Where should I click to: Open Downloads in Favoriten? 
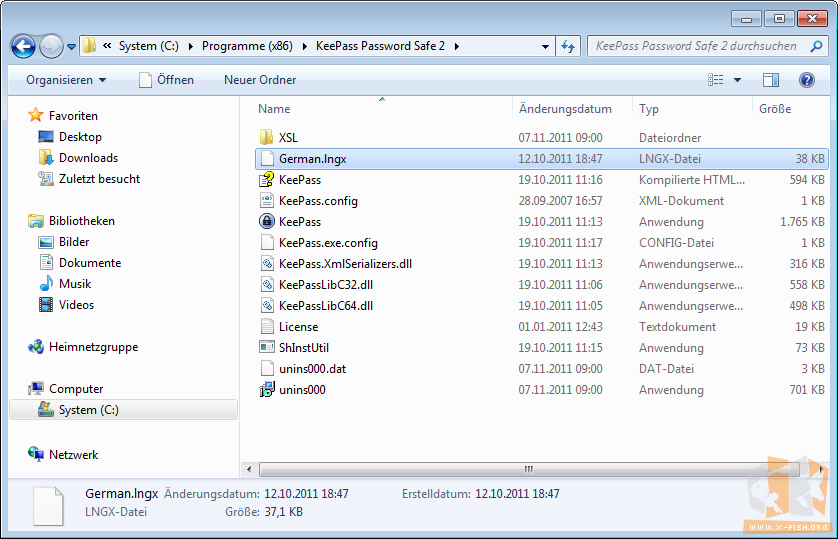[88, 158]
